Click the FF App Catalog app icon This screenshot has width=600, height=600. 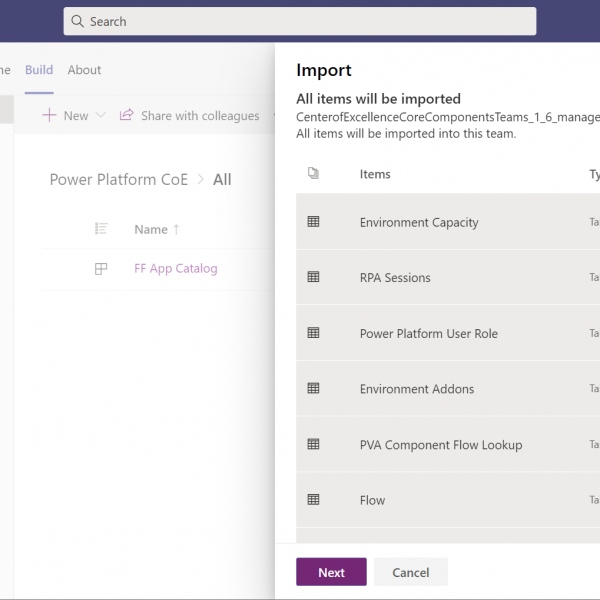(101, 269)
